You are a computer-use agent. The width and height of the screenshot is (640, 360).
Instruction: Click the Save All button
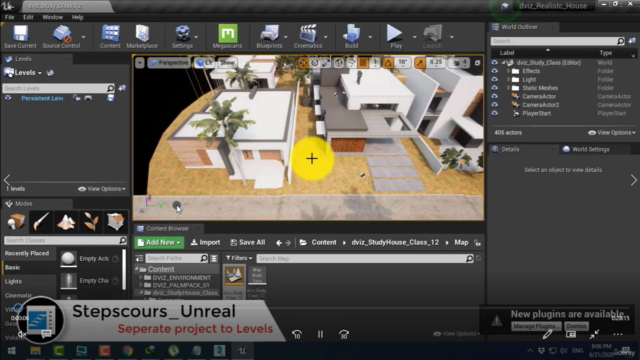[x=248, y=242]
